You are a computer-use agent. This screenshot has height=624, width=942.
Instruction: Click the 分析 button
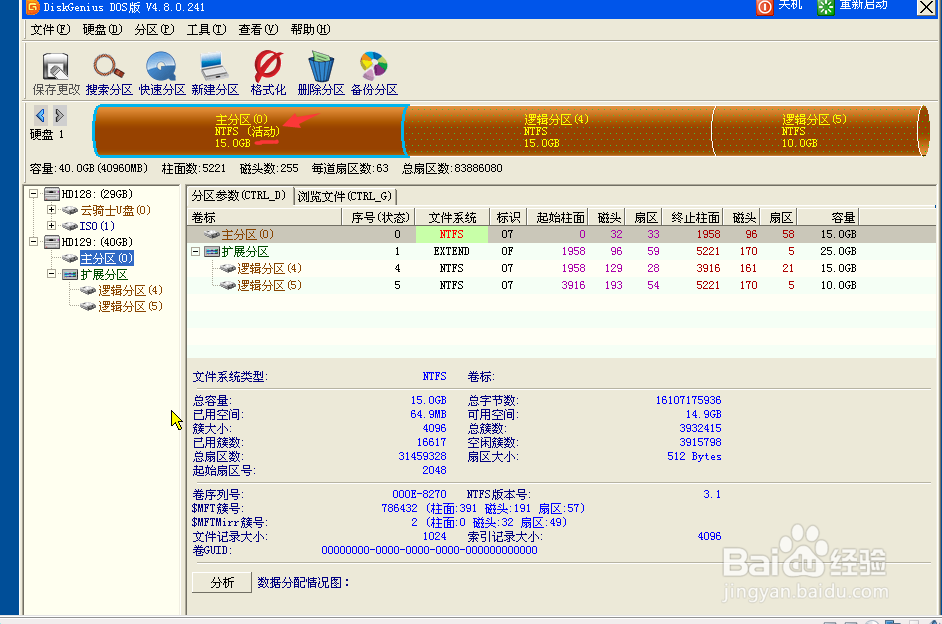click(x=222, y=583)
